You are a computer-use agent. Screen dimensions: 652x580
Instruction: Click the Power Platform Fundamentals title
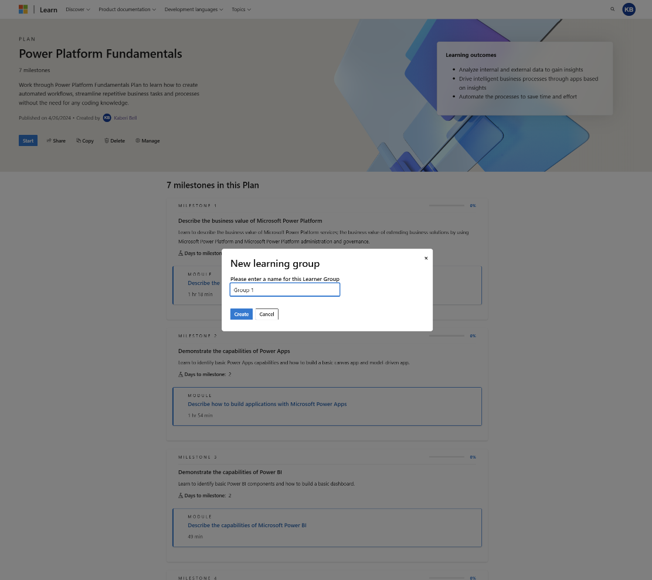(x=100, y=54)
